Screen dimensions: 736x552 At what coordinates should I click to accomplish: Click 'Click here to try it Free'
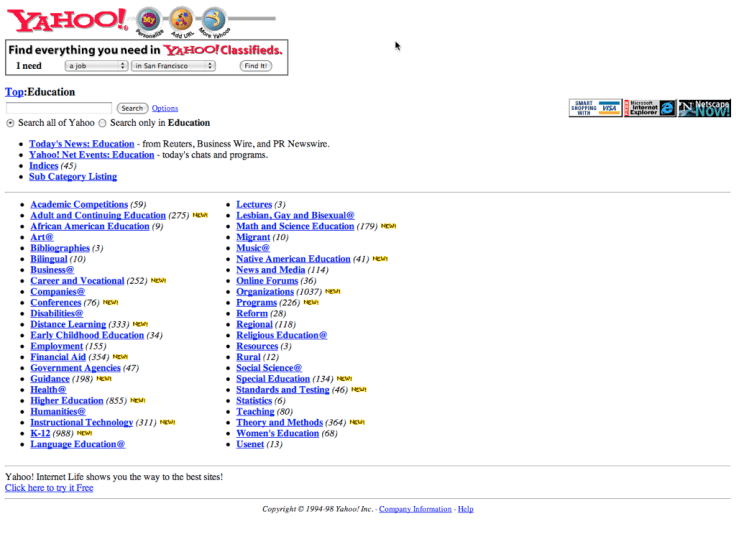coord(49,488)
